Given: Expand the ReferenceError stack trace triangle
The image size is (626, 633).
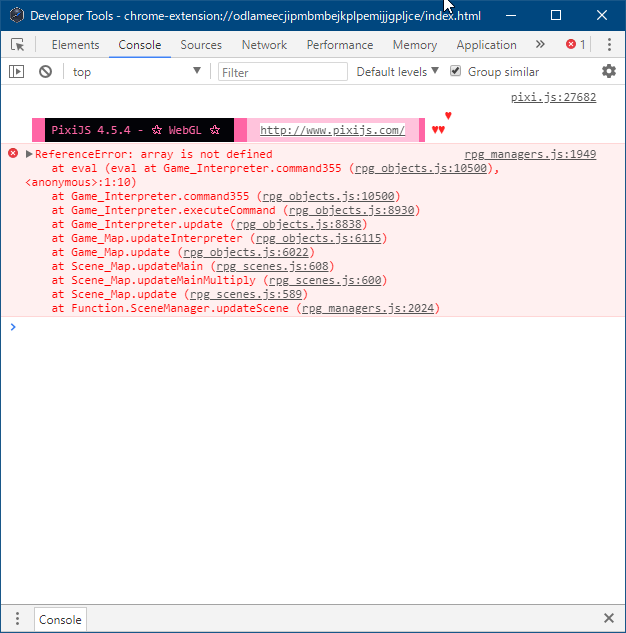Looking at the screenshot, I should point(29,154).
